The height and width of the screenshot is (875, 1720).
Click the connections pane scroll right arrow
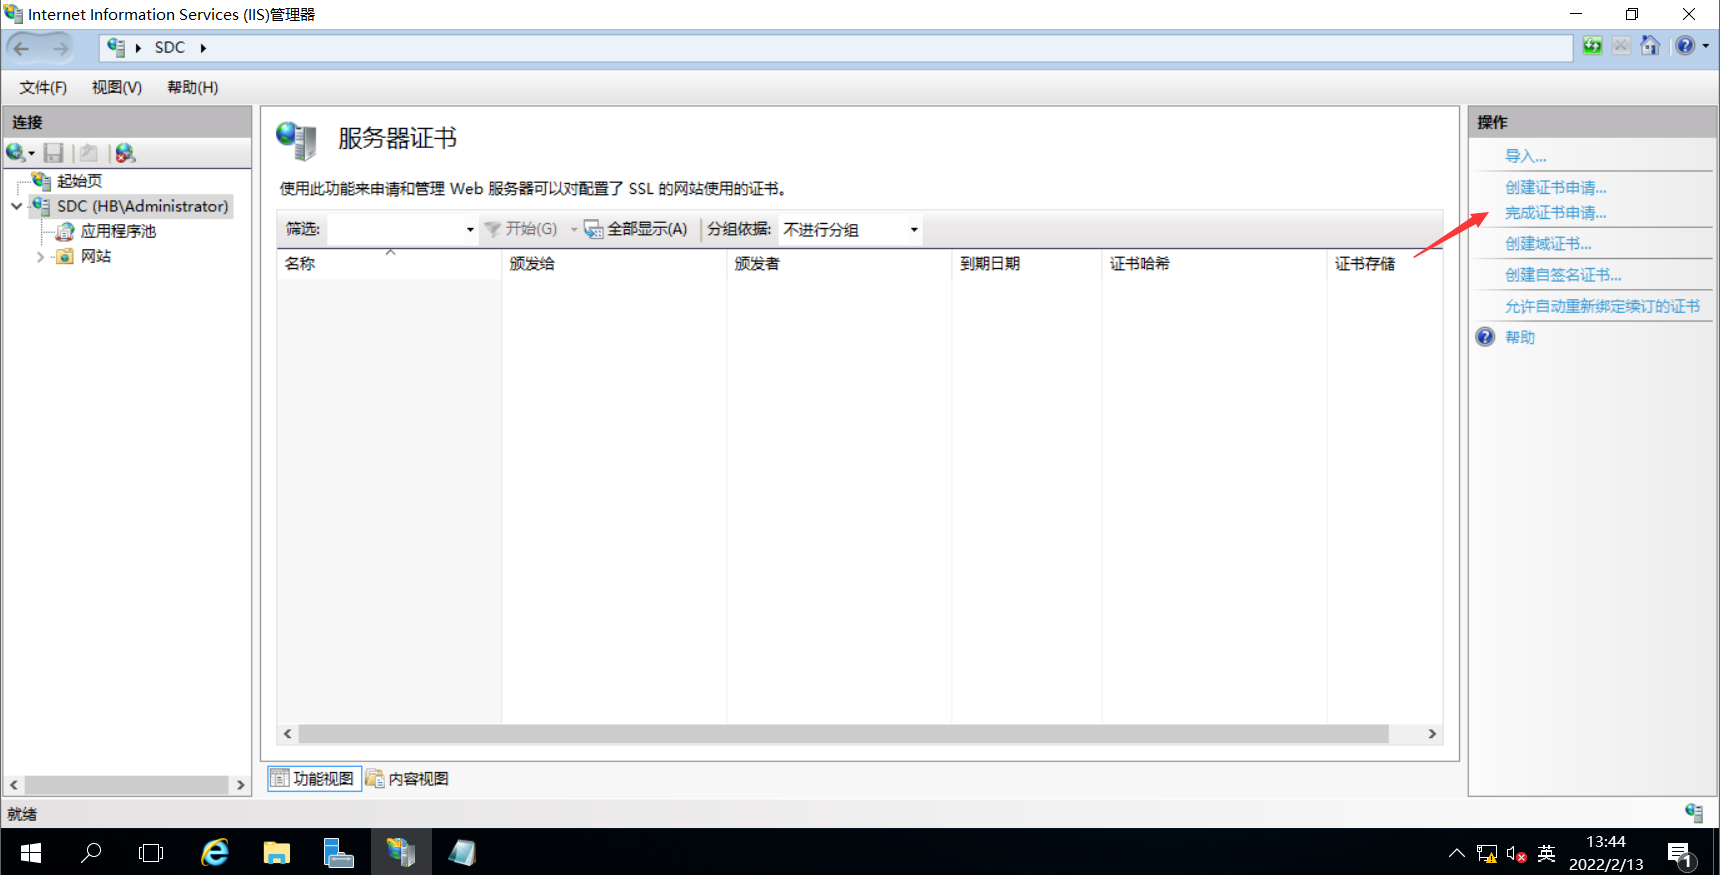pos(240,785)
